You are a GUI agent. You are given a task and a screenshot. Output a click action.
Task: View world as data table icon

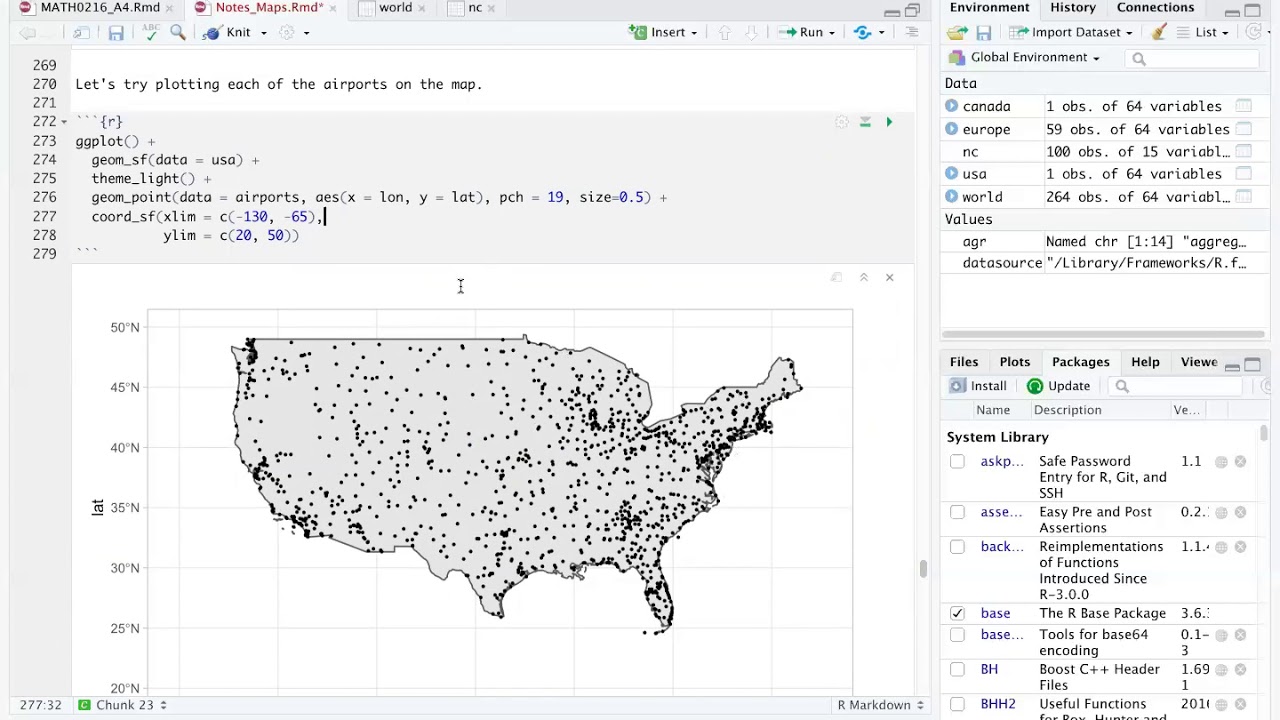(1243, 197)
